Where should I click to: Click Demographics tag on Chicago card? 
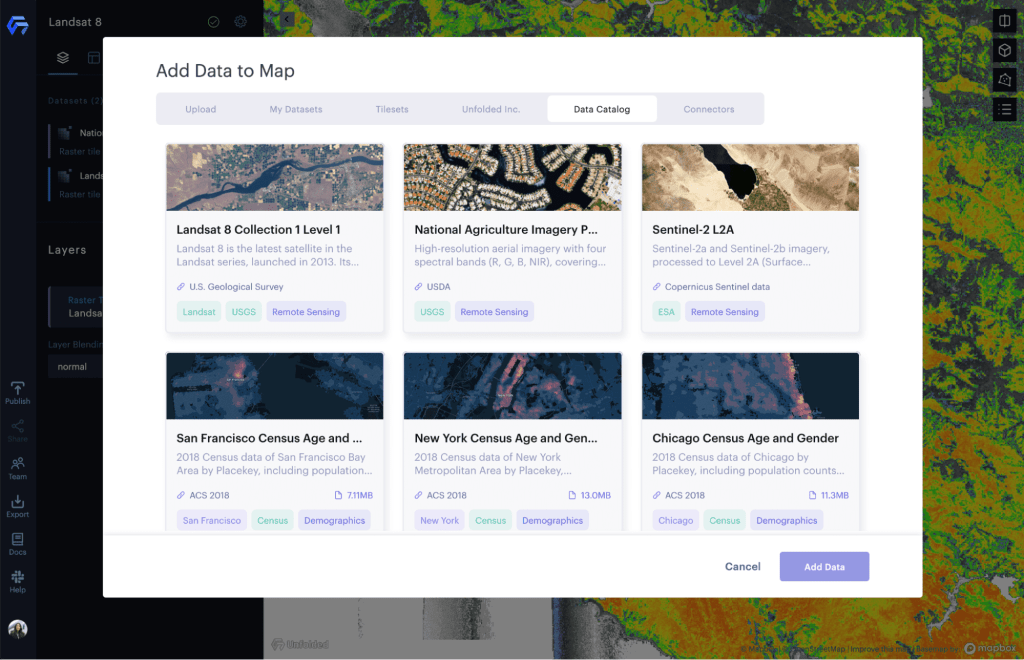pyautogui.click(x=786, y=520)
